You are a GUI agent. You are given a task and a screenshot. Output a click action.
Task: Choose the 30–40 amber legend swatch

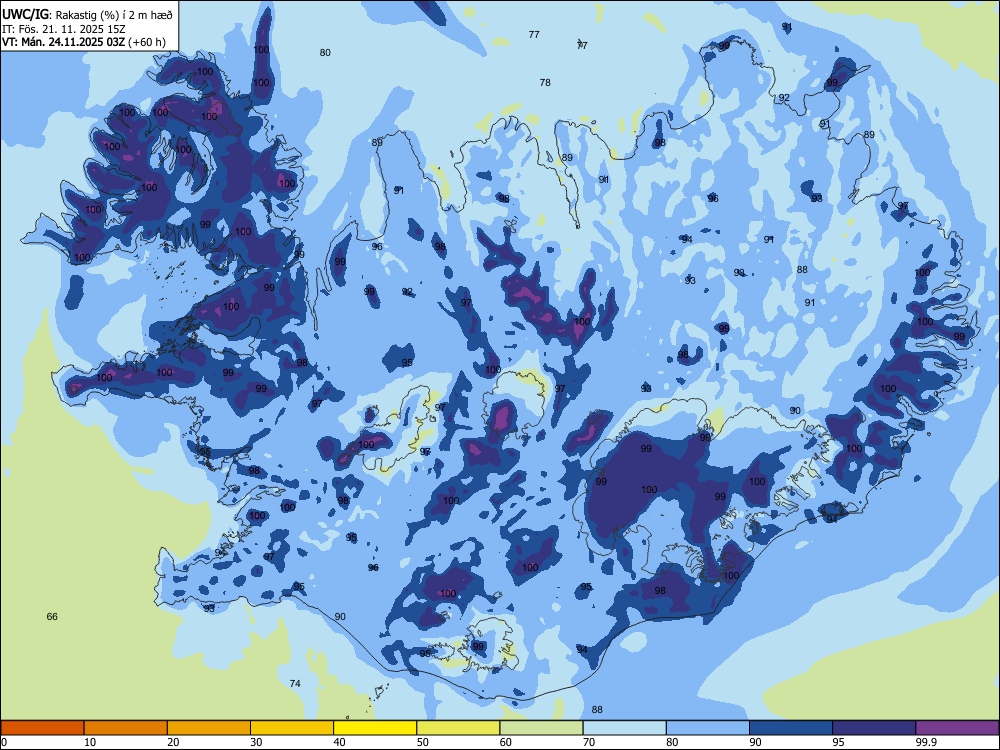click(292, 728)
